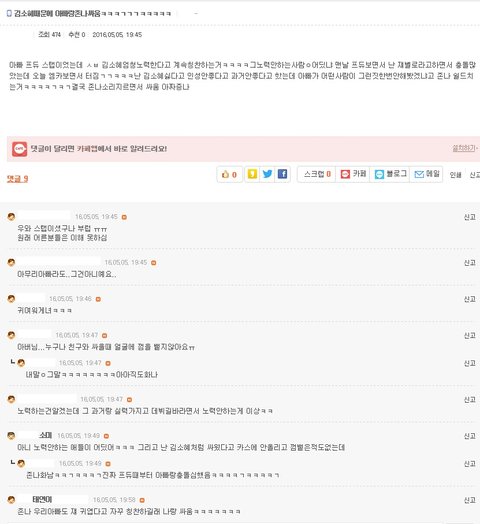Click the 인쇄 print link
The image size is (480, 524).
tap(455, 175)
